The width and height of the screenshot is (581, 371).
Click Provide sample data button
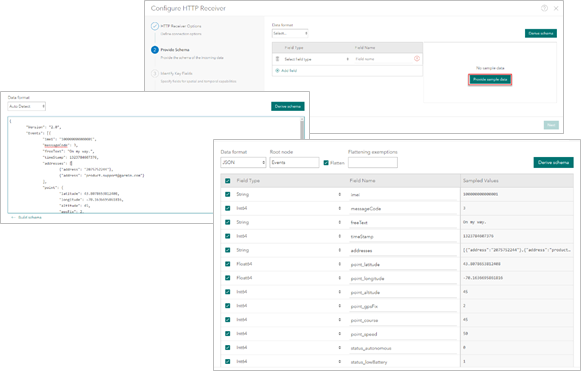(490, 79)
